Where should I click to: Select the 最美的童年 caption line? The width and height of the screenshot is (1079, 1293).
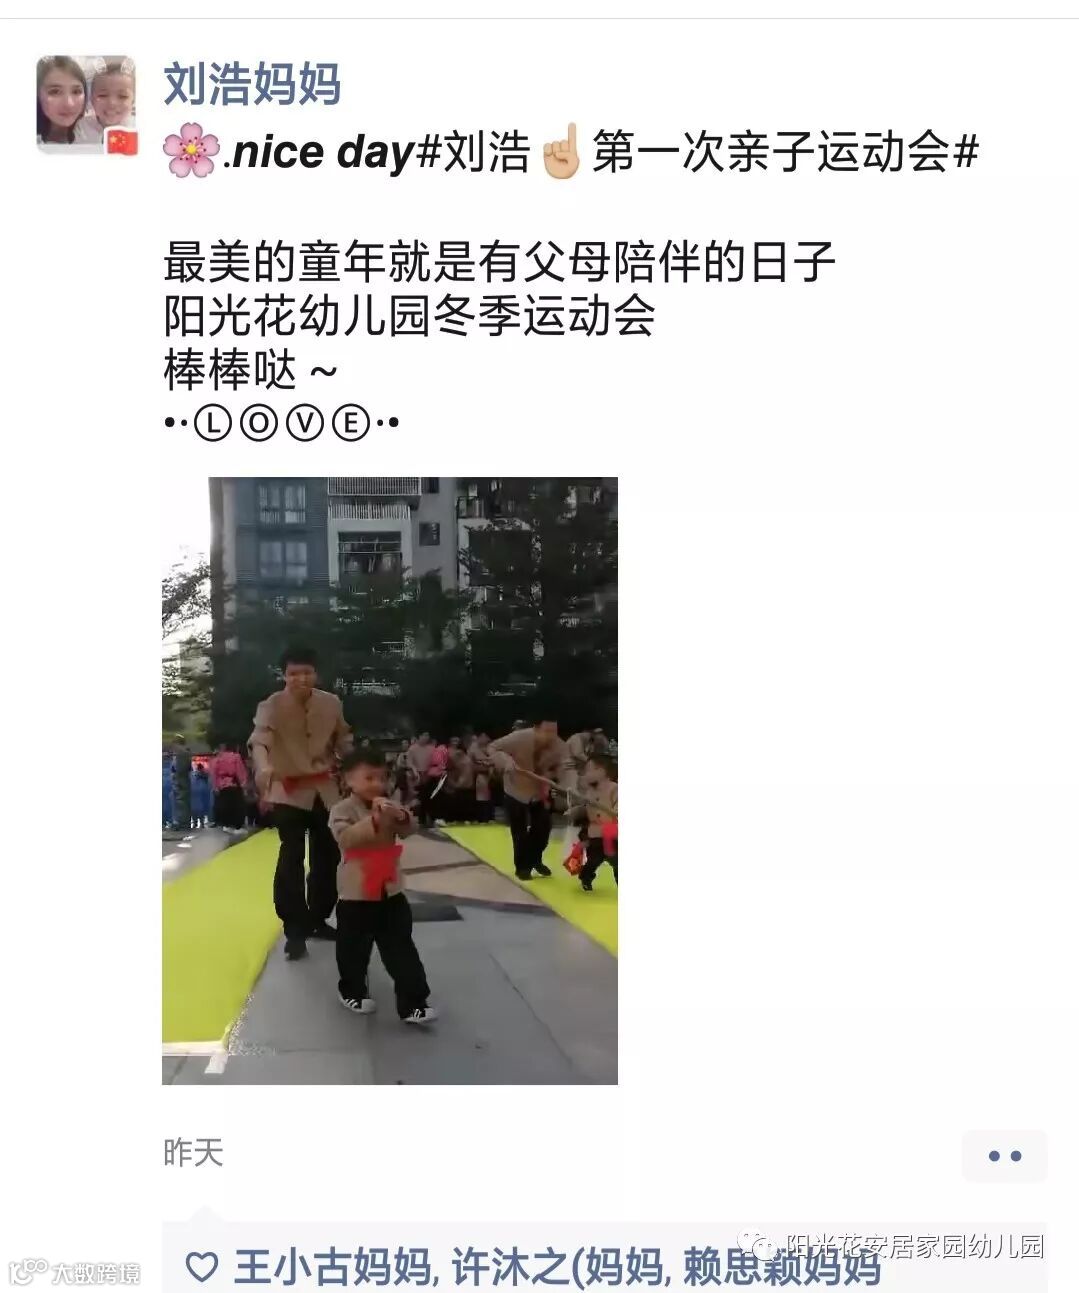point(499,263)
